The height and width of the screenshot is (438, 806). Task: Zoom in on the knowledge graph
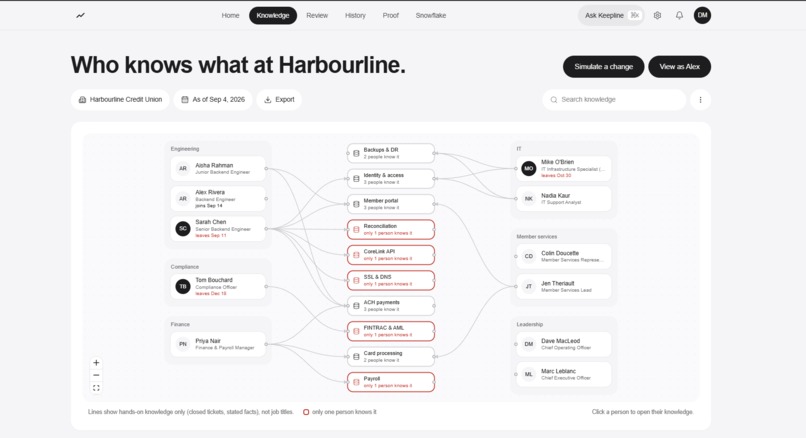pyautogui.click(x=96, y=363)
